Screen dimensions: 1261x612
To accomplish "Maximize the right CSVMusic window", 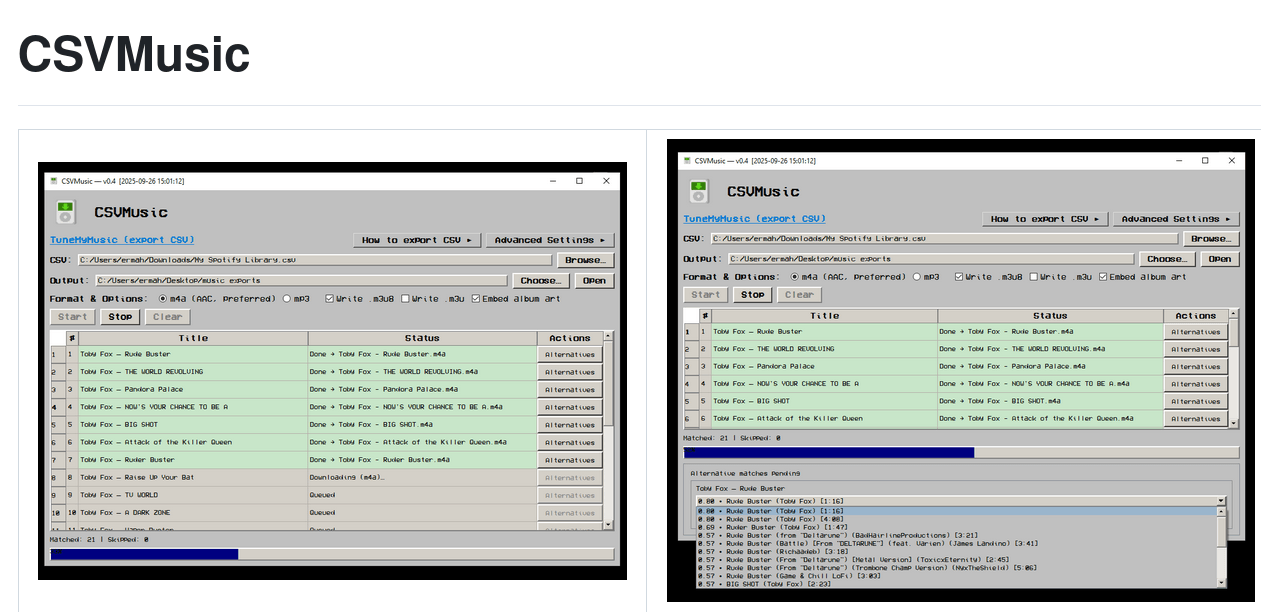I will point(1205,160).
